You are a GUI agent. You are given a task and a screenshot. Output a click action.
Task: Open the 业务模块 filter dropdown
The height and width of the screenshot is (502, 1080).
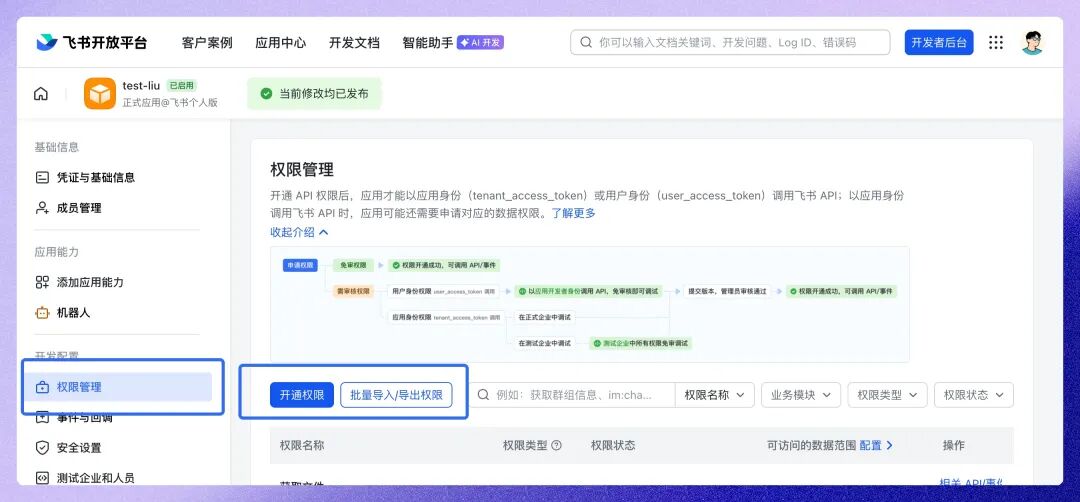click(800, 395)
